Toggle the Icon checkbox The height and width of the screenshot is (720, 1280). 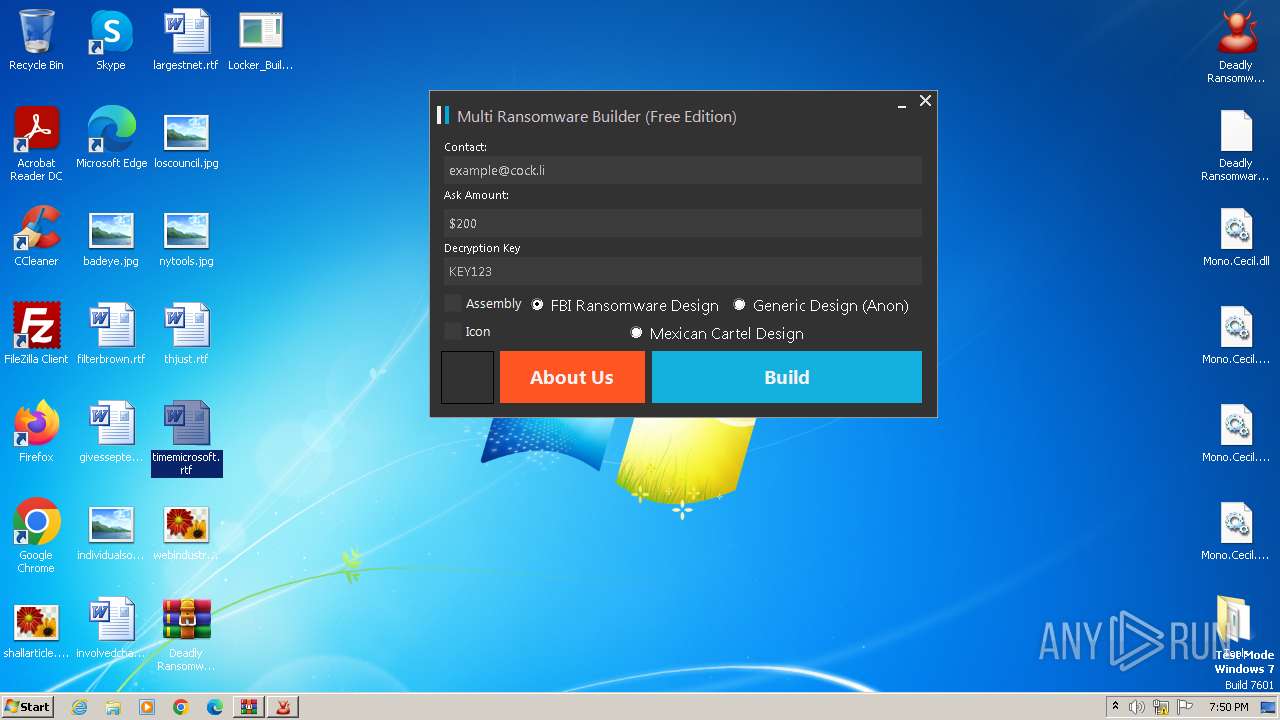click(x=453, y=331)
